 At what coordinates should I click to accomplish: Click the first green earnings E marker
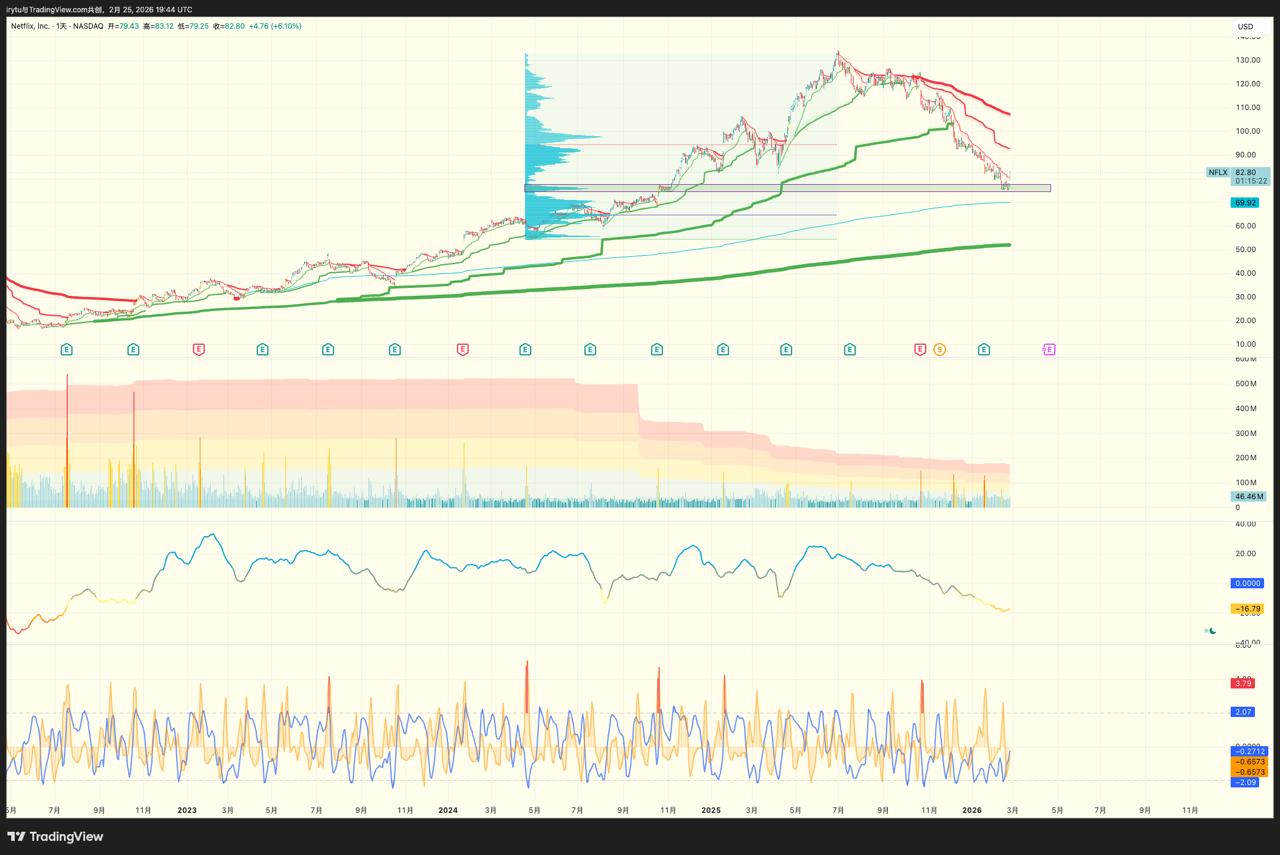66,349
